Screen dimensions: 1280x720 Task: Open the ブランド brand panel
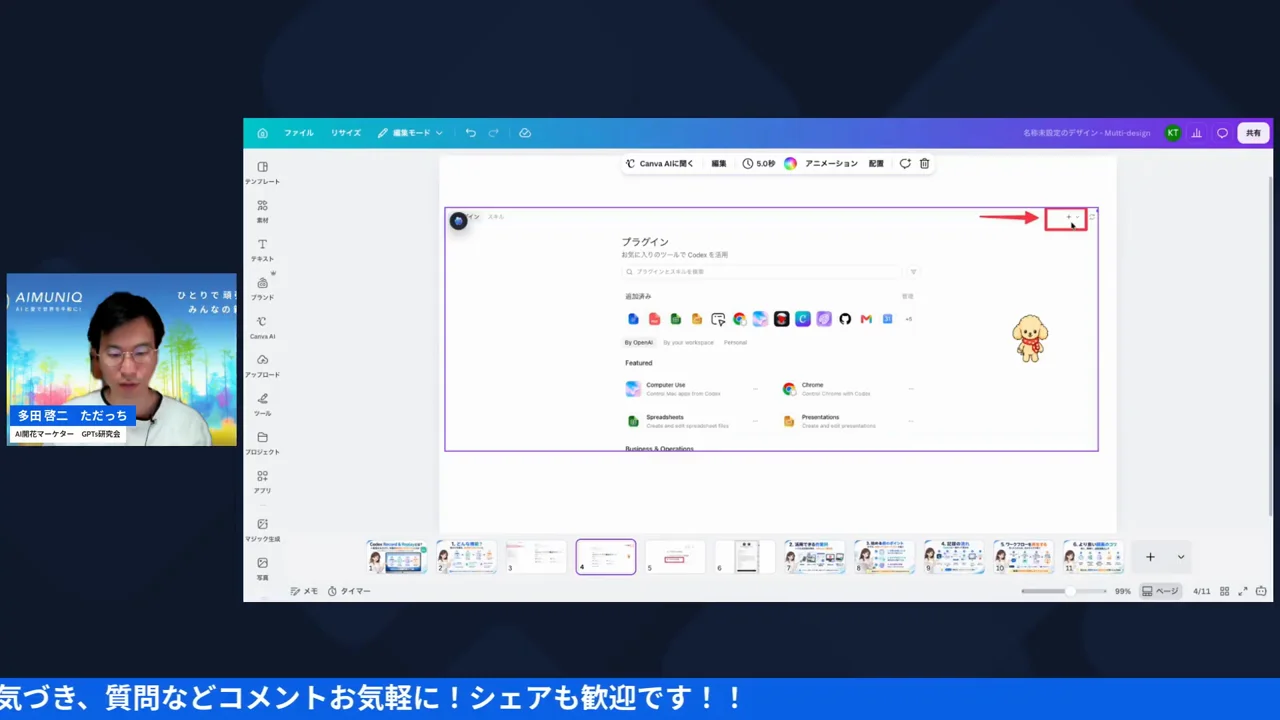[x=262, y=289]
